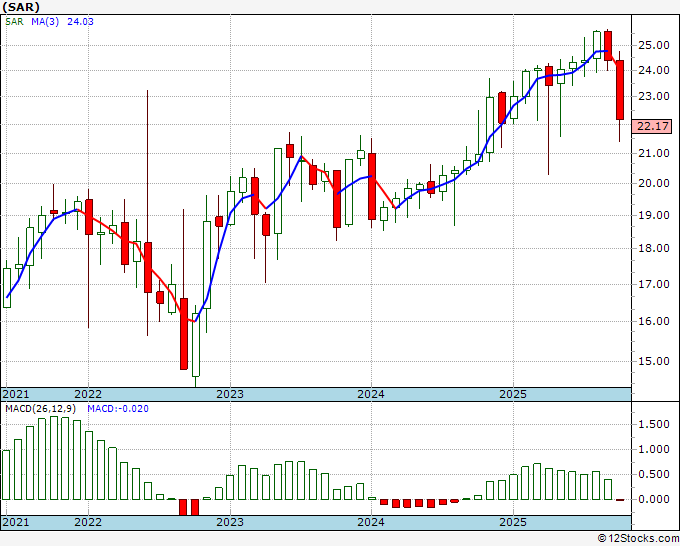Select the moving average value 24.03
Image resolution: width=680 pixels, height=546 pixels.
click(x=80, y=22)
